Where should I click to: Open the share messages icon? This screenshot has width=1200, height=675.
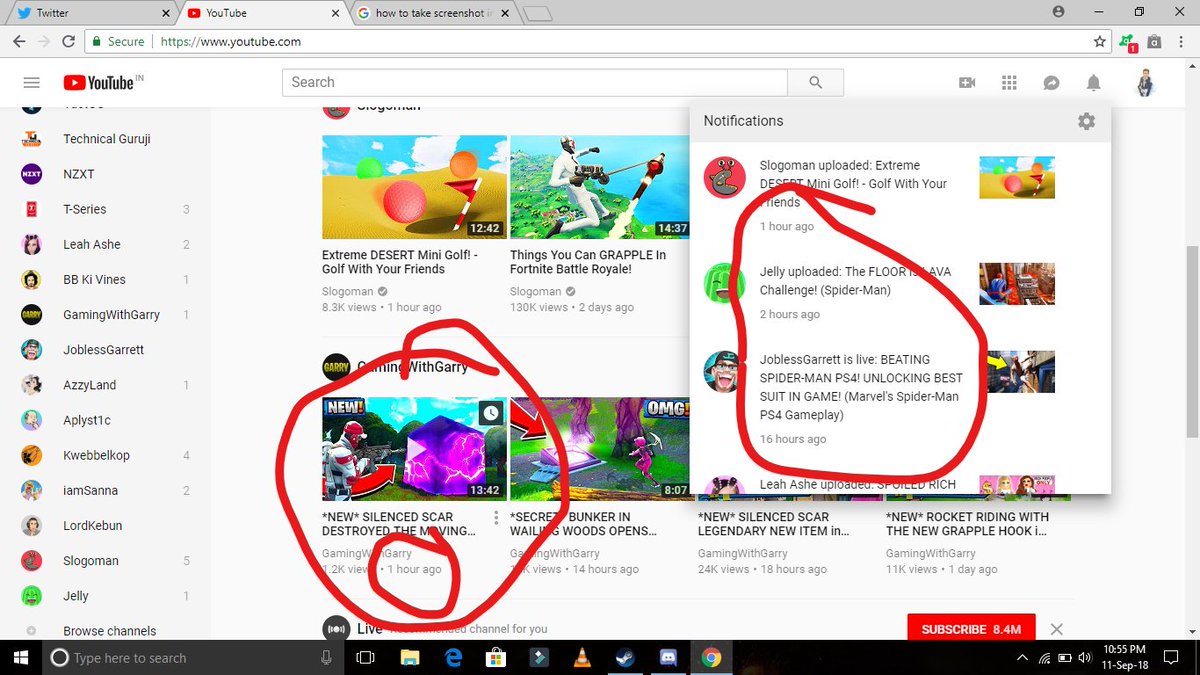click(1051, 83)
